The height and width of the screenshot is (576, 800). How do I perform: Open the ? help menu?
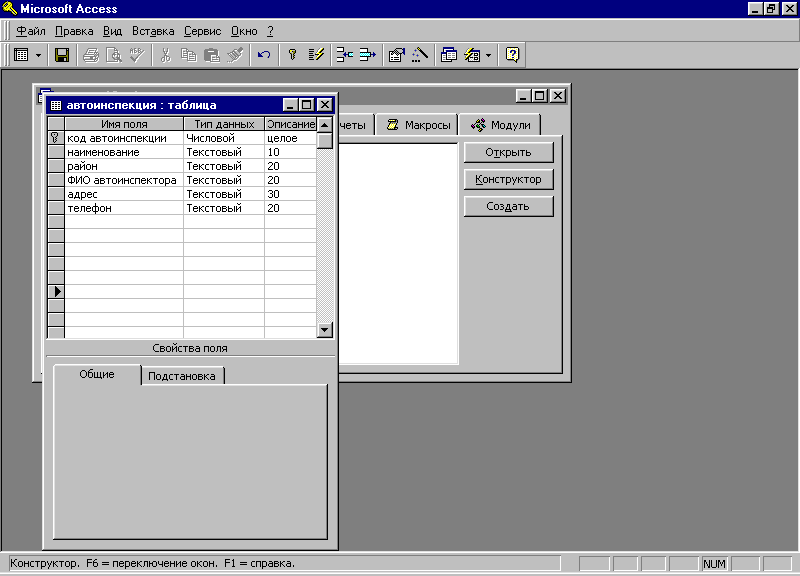270,31
